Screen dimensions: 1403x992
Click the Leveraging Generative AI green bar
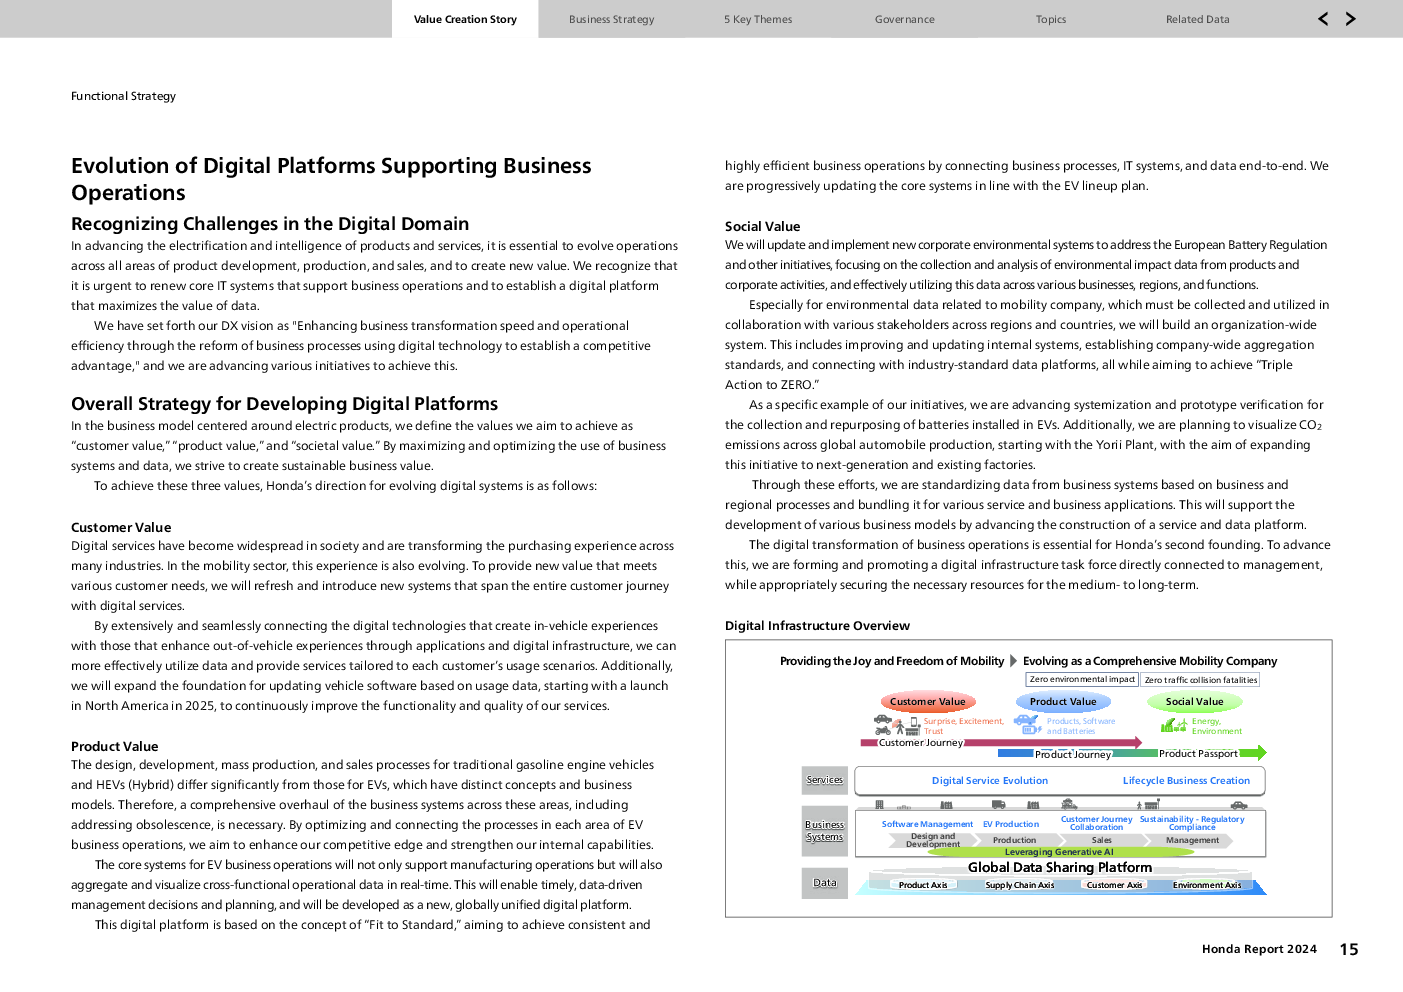click(1059, 852)
